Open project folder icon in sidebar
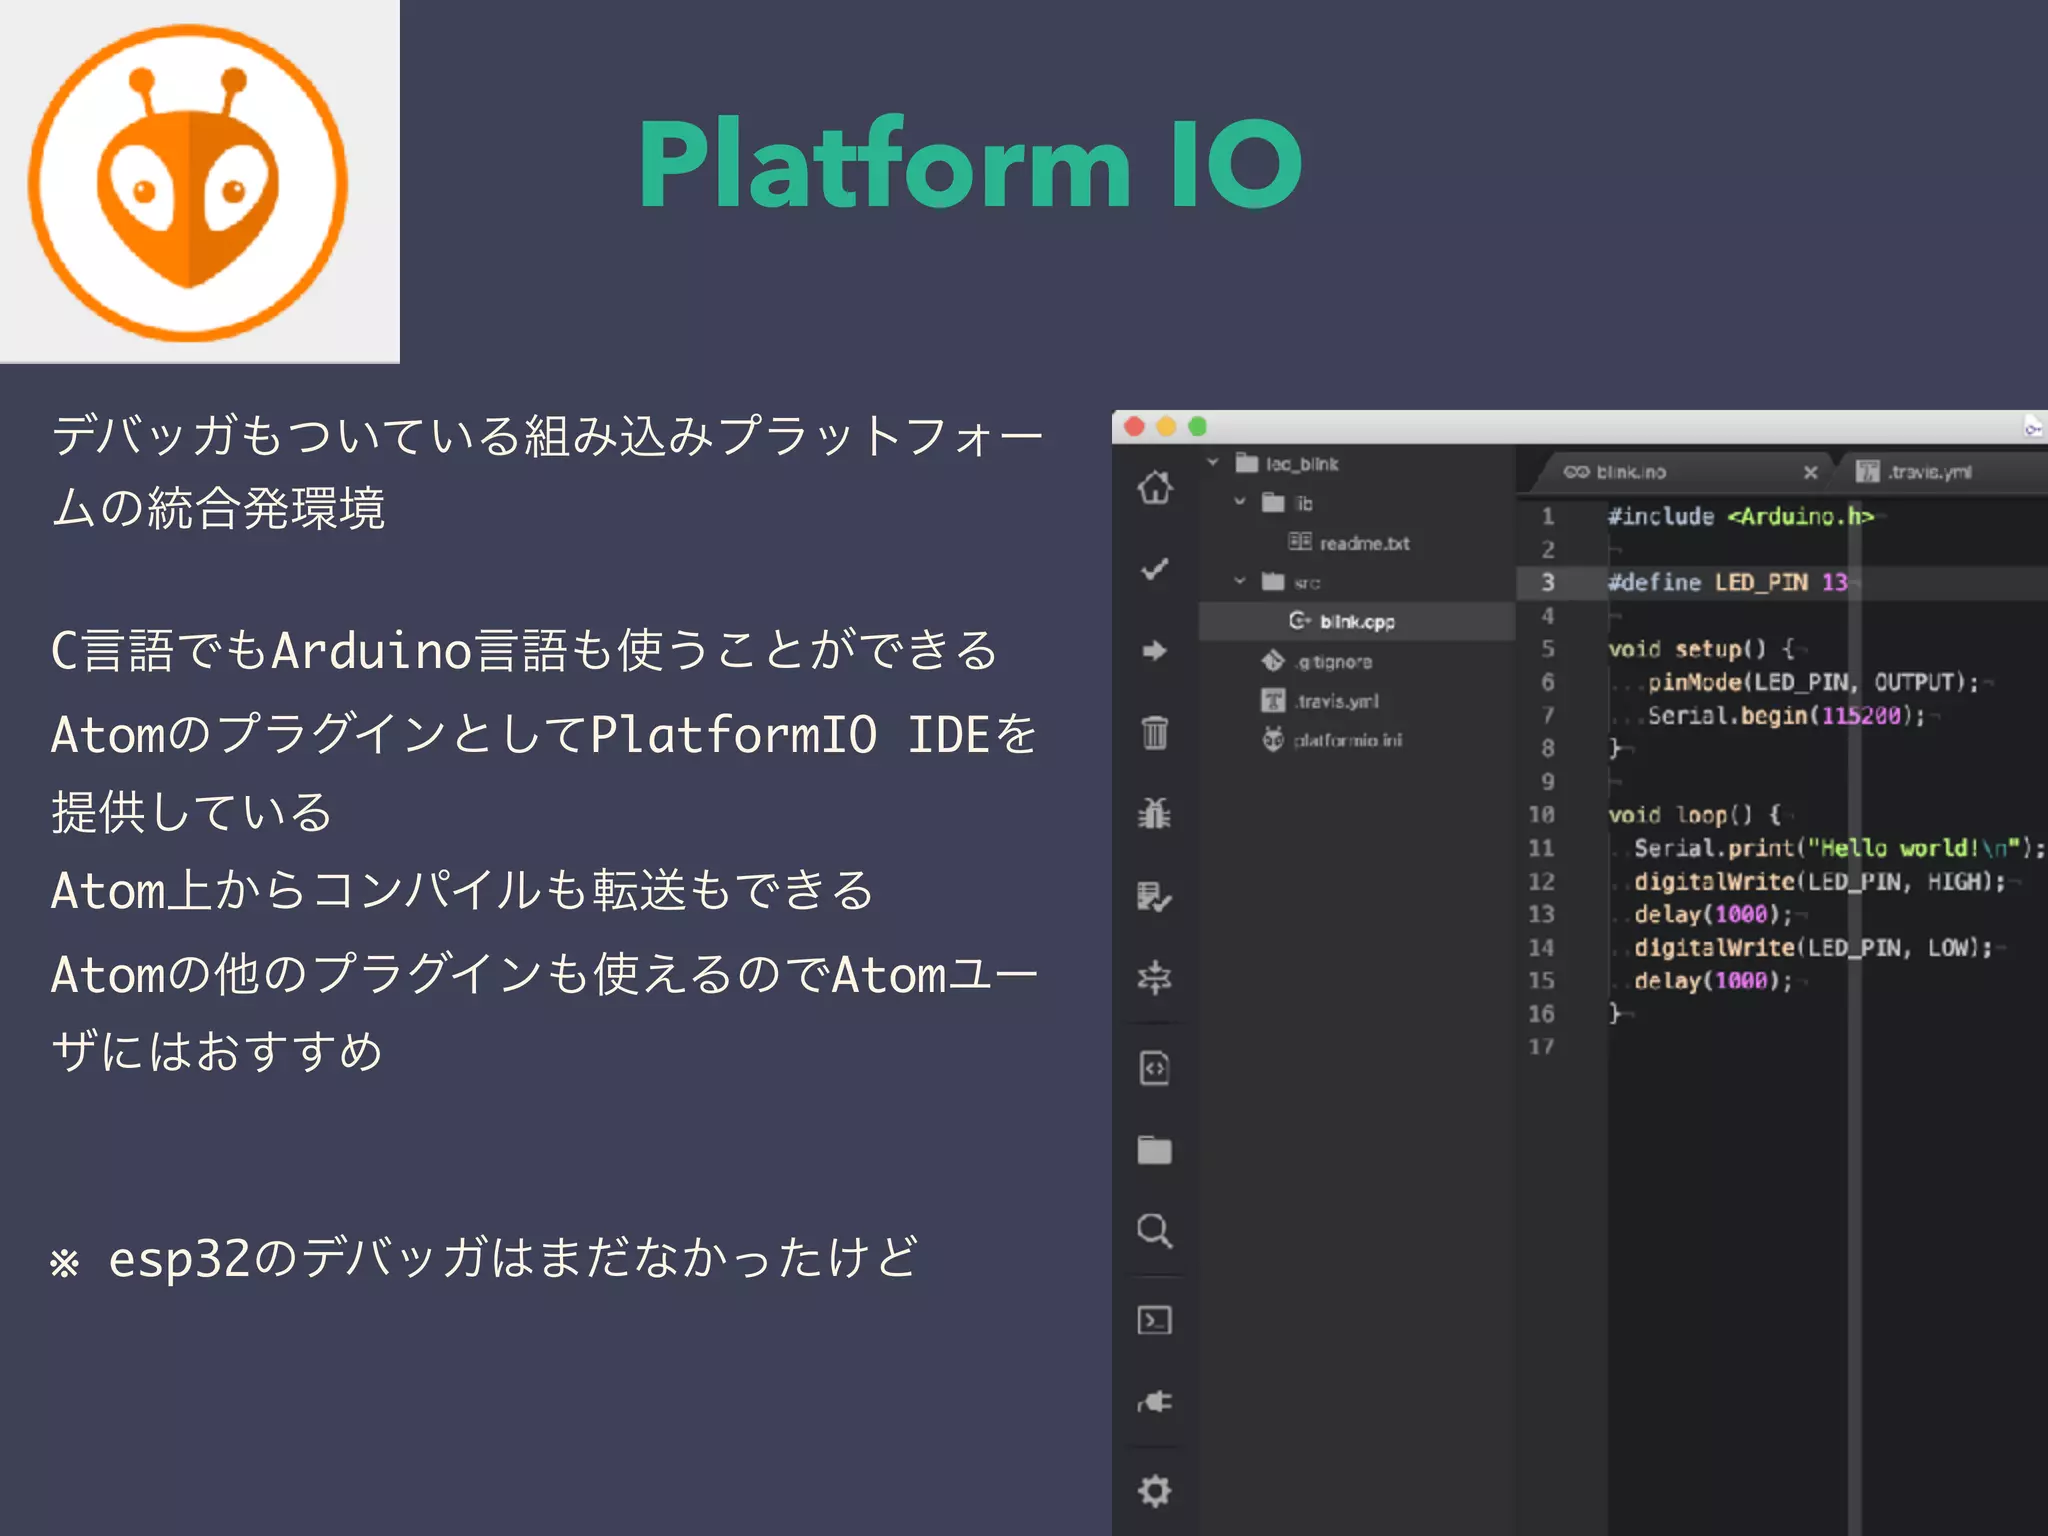This screenshot has width=2048, height=1536. [1155, 1150]
